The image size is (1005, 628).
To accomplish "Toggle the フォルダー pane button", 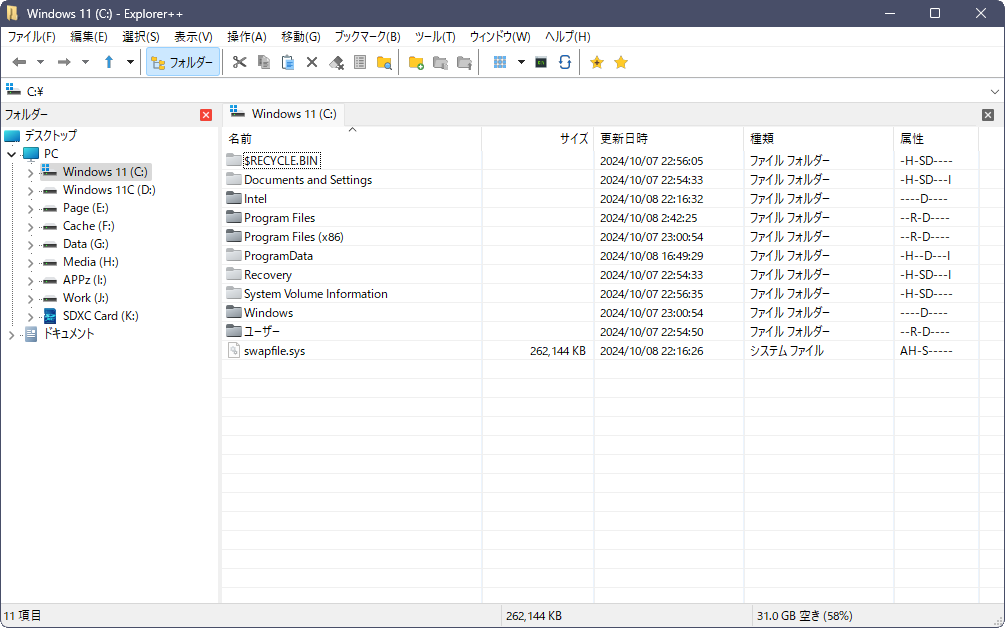I will pyautogui.click(x=183, y=62).
